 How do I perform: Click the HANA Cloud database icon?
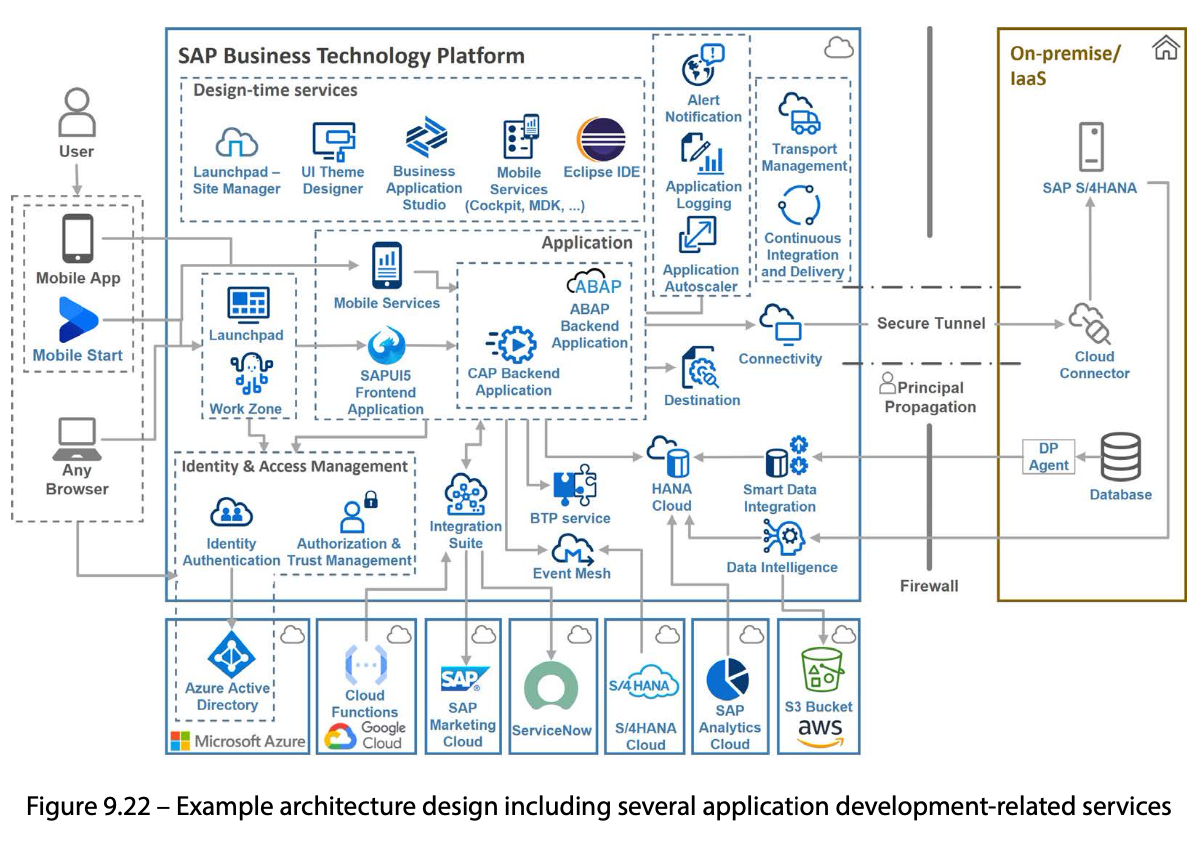click(670, 458)
